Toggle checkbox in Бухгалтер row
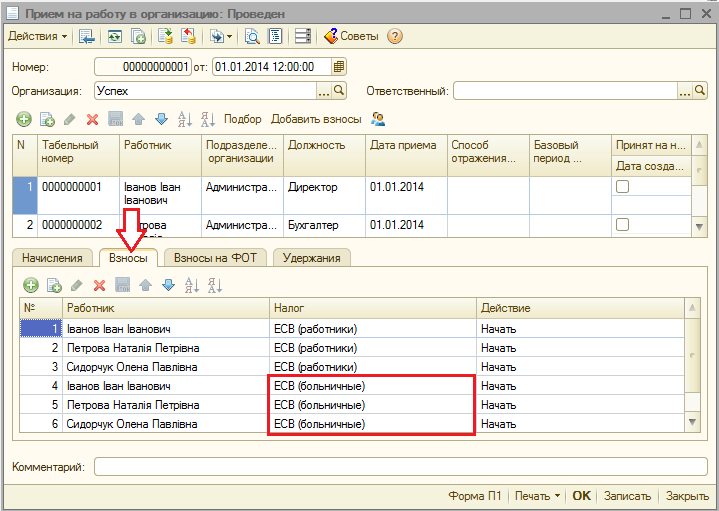Viewport: 719px width, 511px height. point(622,225)
